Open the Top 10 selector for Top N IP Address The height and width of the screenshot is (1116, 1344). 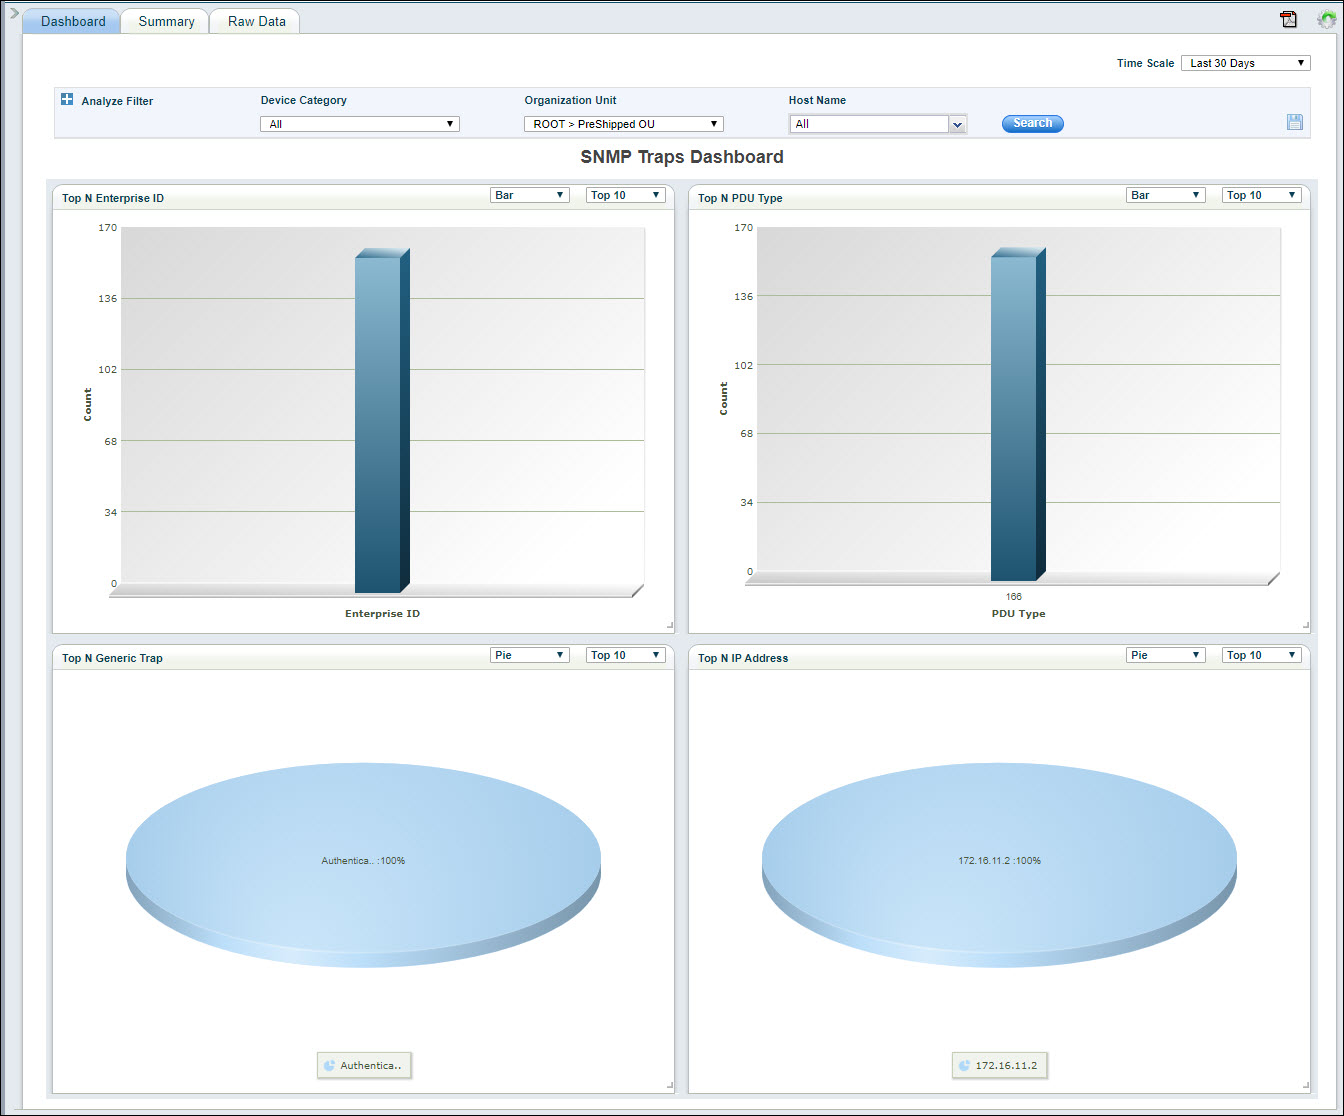tap(1261, 654)
